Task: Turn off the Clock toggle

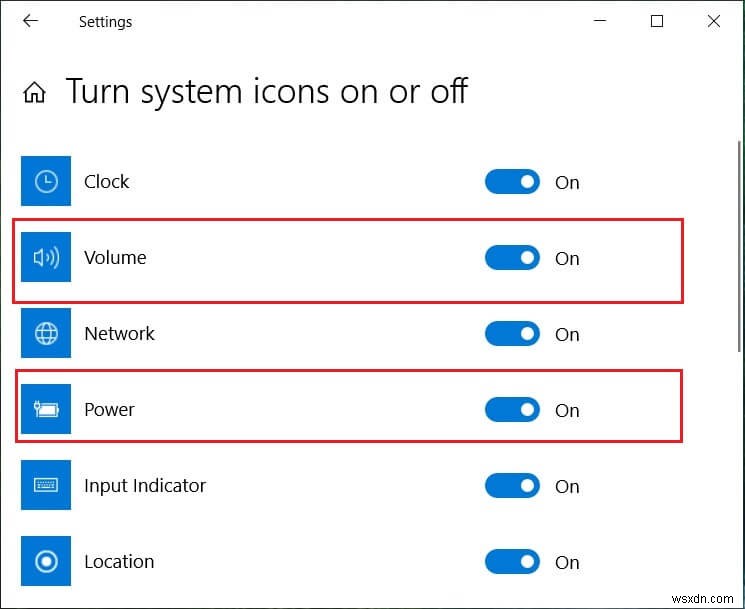Action: point(512,182)
